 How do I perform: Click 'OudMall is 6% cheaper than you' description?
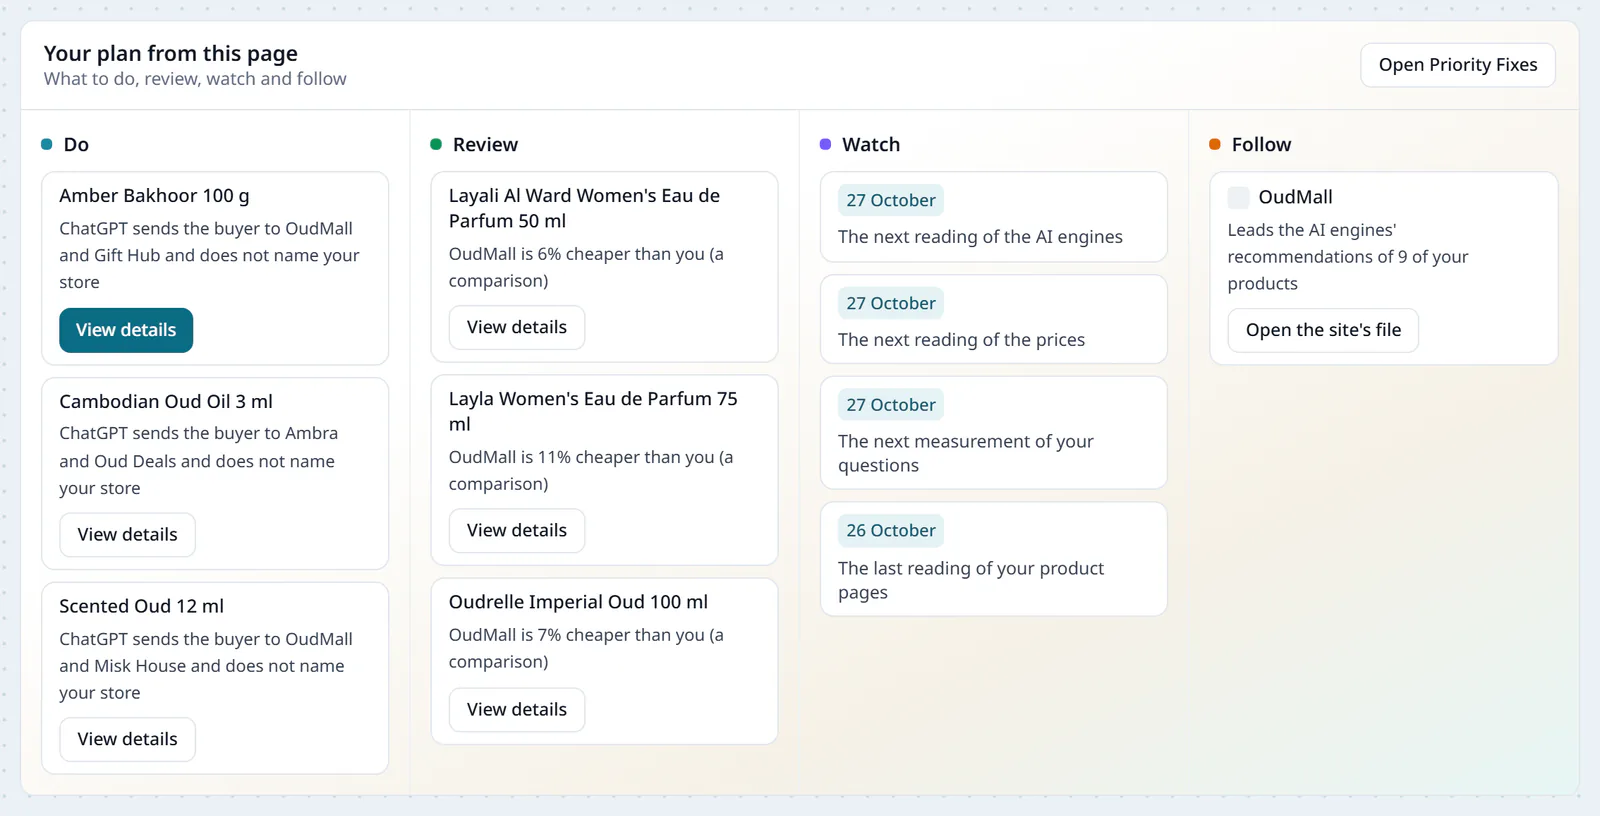coord(586,267)
